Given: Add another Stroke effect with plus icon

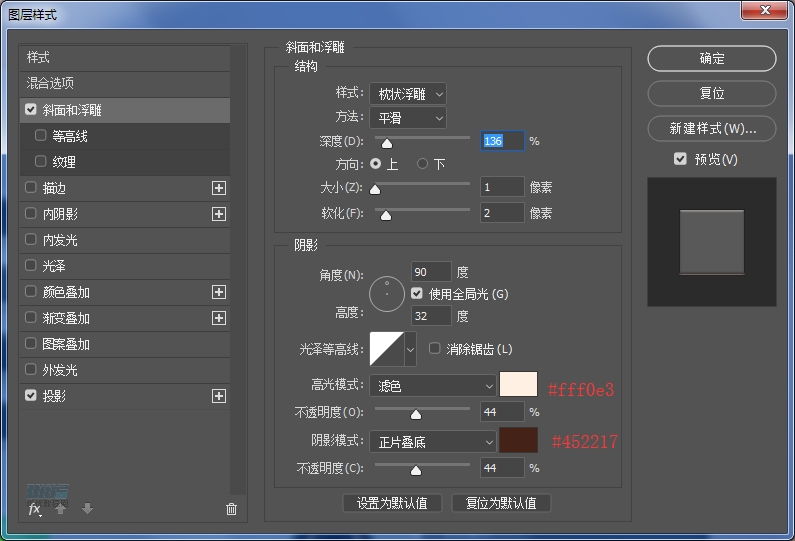Looking at the screenshot, I should (219, 188).
